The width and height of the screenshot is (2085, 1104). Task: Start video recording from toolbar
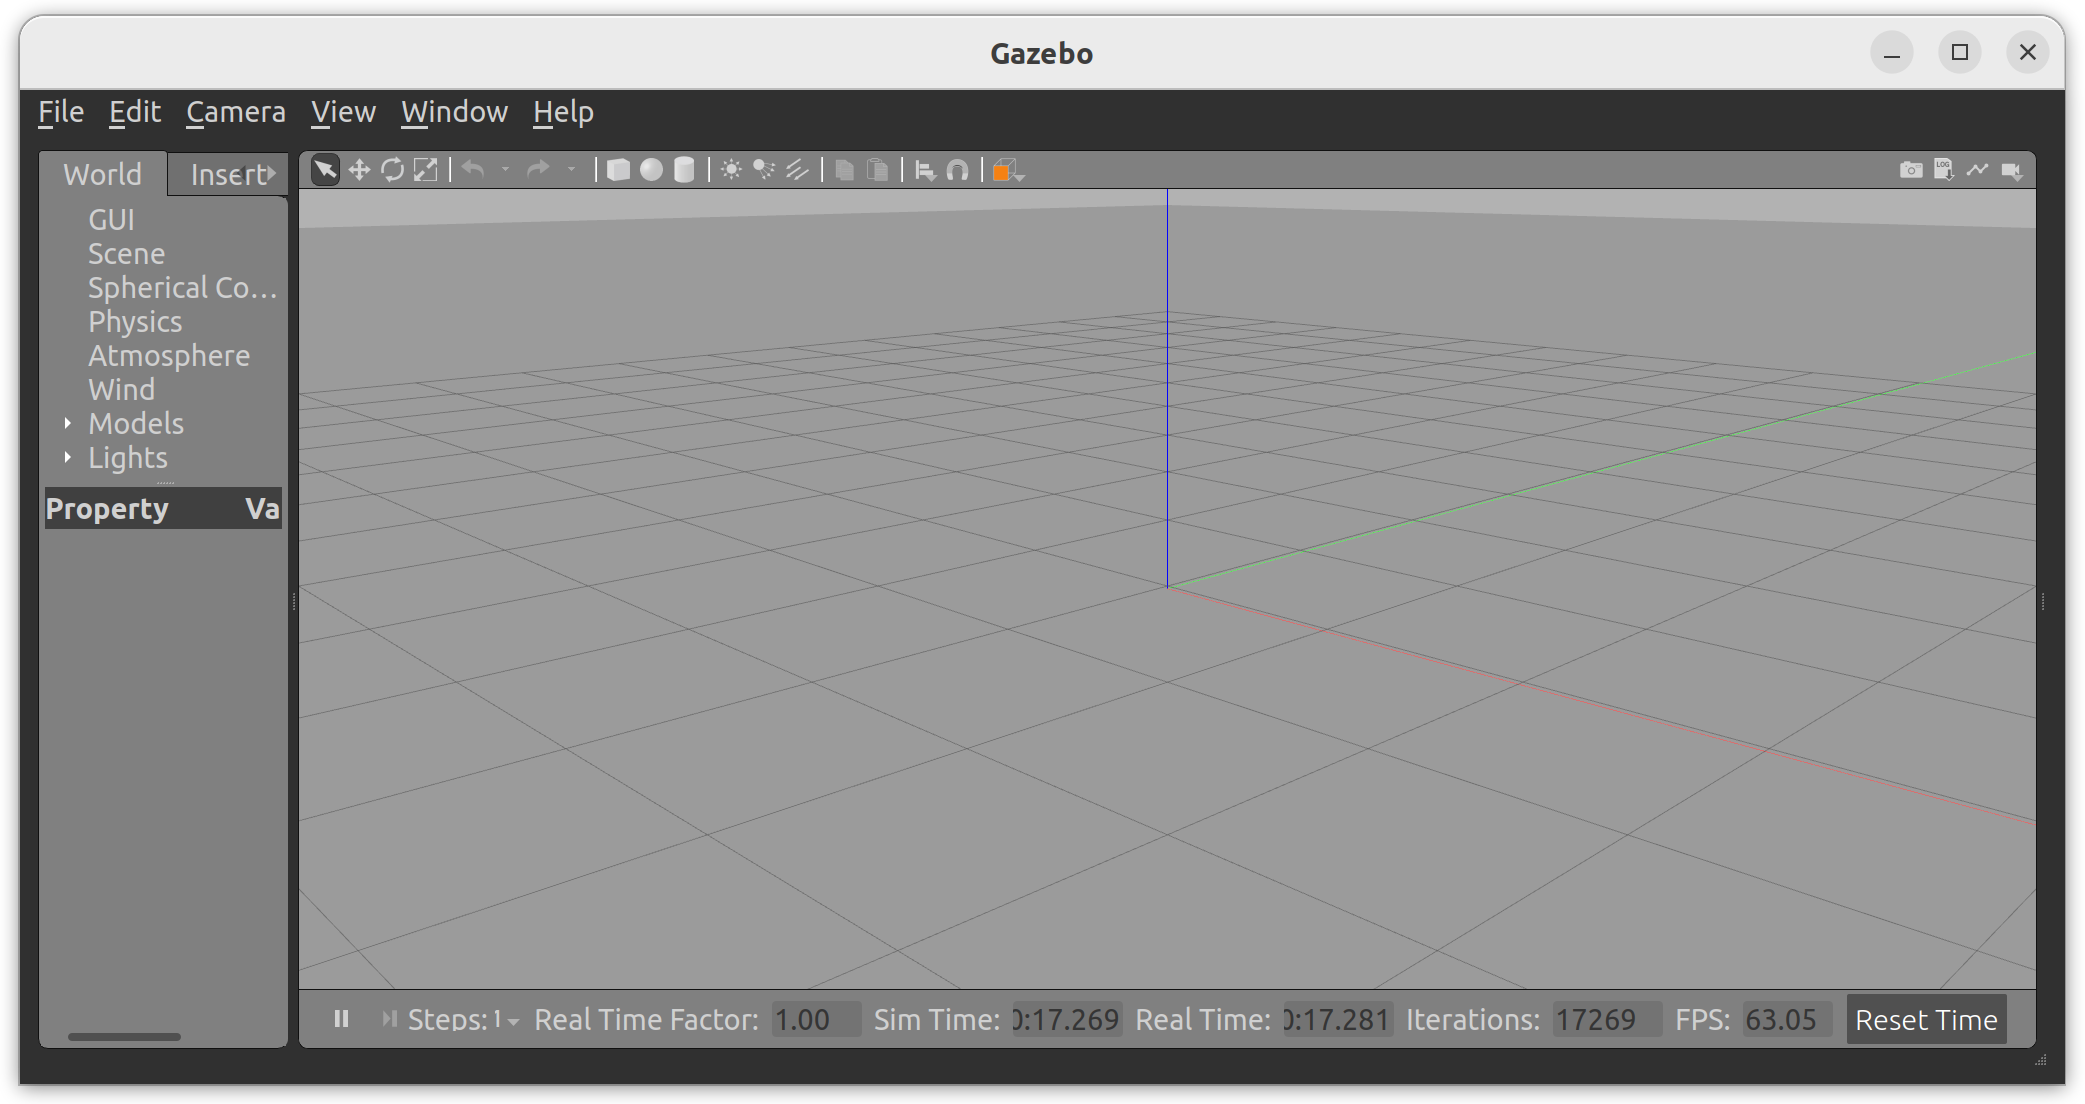pyautogui.click(x=2012, y=171)
